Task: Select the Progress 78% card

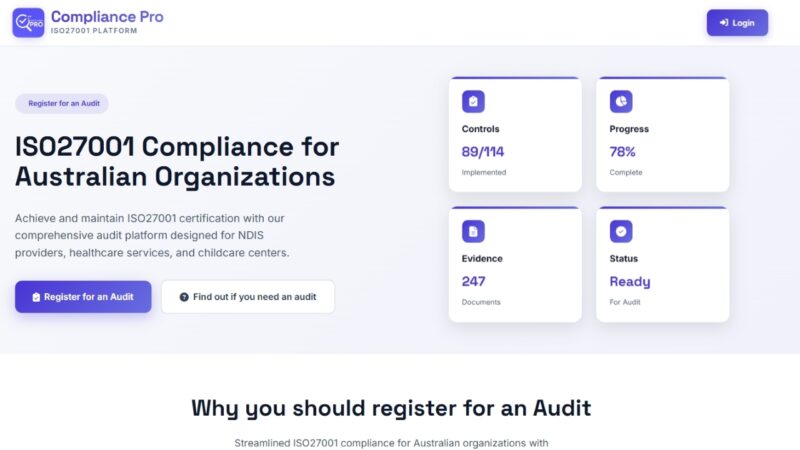Action: click(662, 135)
